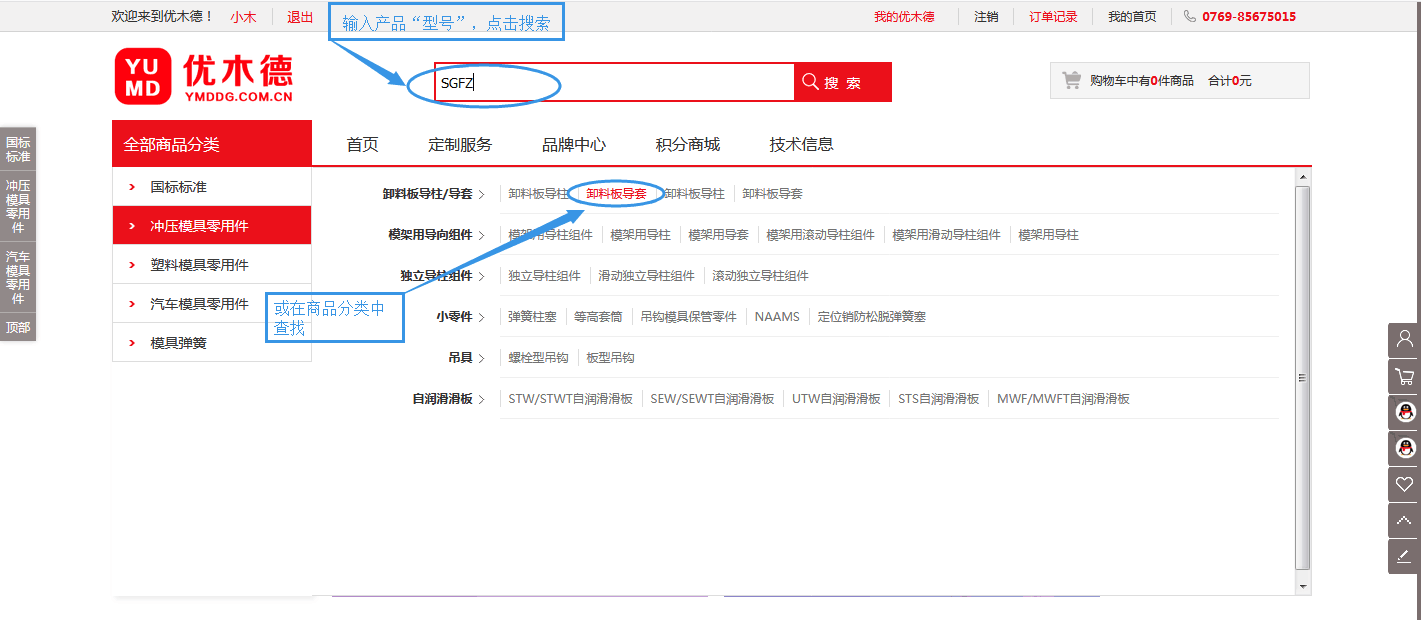Open the 滑动独立导柱组件 product link
This screenshot has width=1421, height=620.
[x=647, y=276]
